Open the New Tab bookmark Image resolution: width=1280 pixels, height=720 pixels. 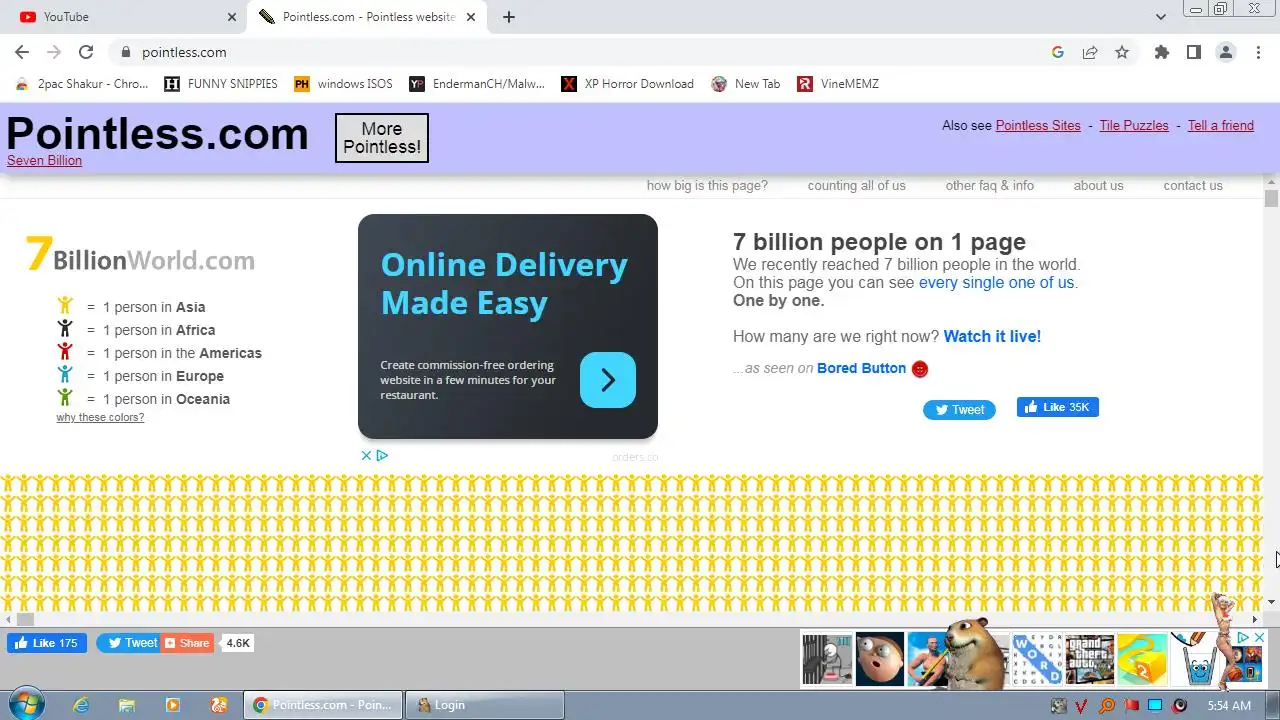click(x=746, y=84)
